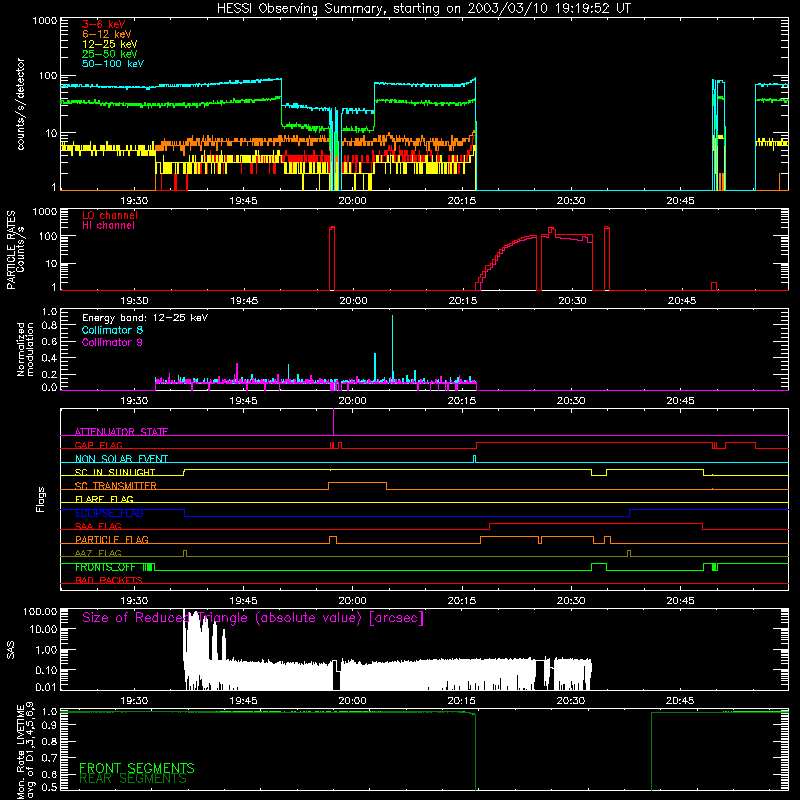The image size is (800, 800).
Task: Click the SAA FLAG label
Action: pyautogui.click(x=98, y=526)
